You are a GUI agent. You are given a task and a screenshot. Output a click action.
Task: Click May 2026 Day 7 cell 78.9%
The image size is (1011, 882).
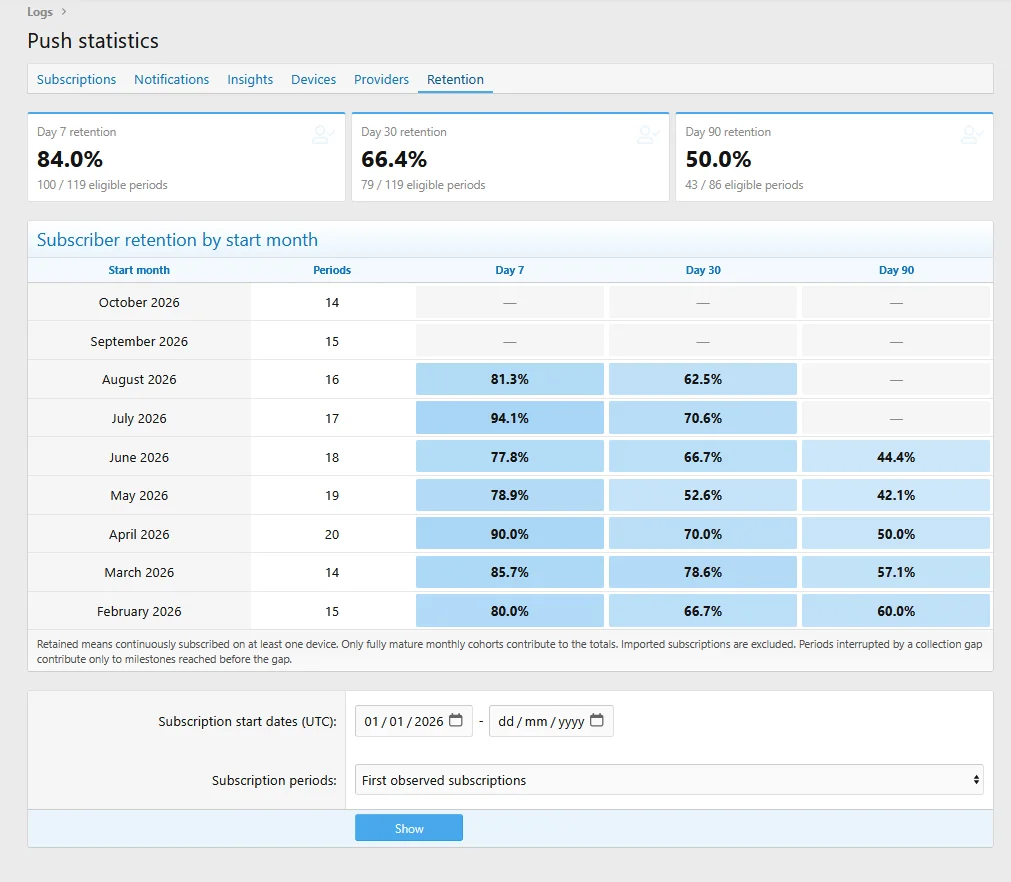coord(509,495)
